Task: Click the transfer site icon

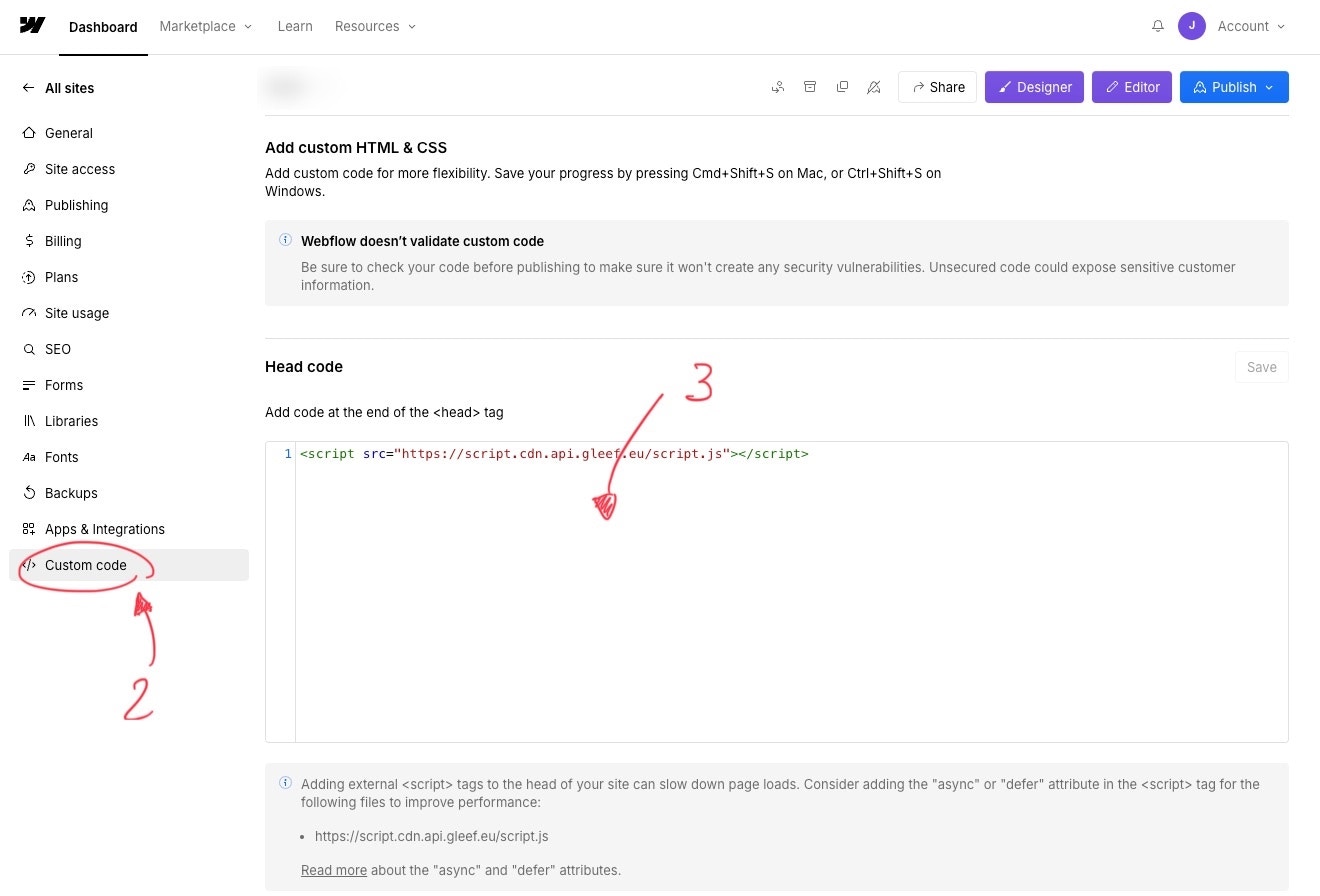Action: point(778,87)
